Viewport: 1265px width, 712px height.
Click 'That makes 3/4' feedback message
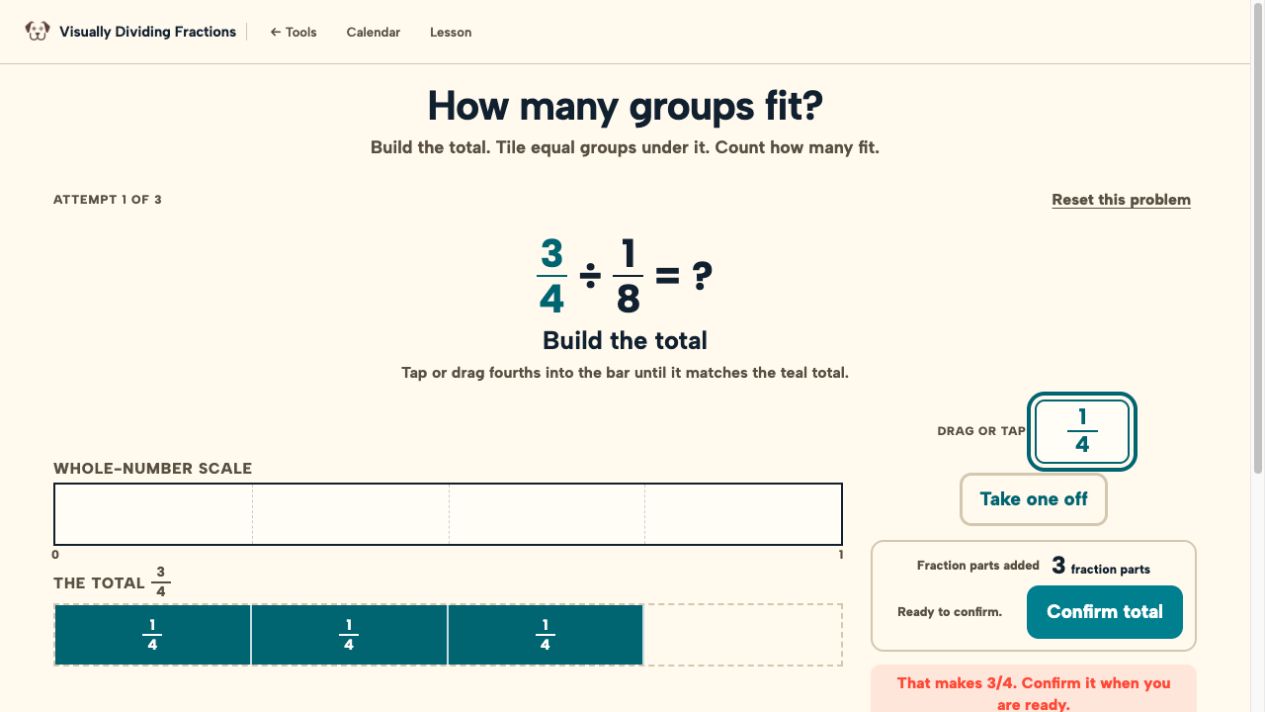pos(1033,694)
